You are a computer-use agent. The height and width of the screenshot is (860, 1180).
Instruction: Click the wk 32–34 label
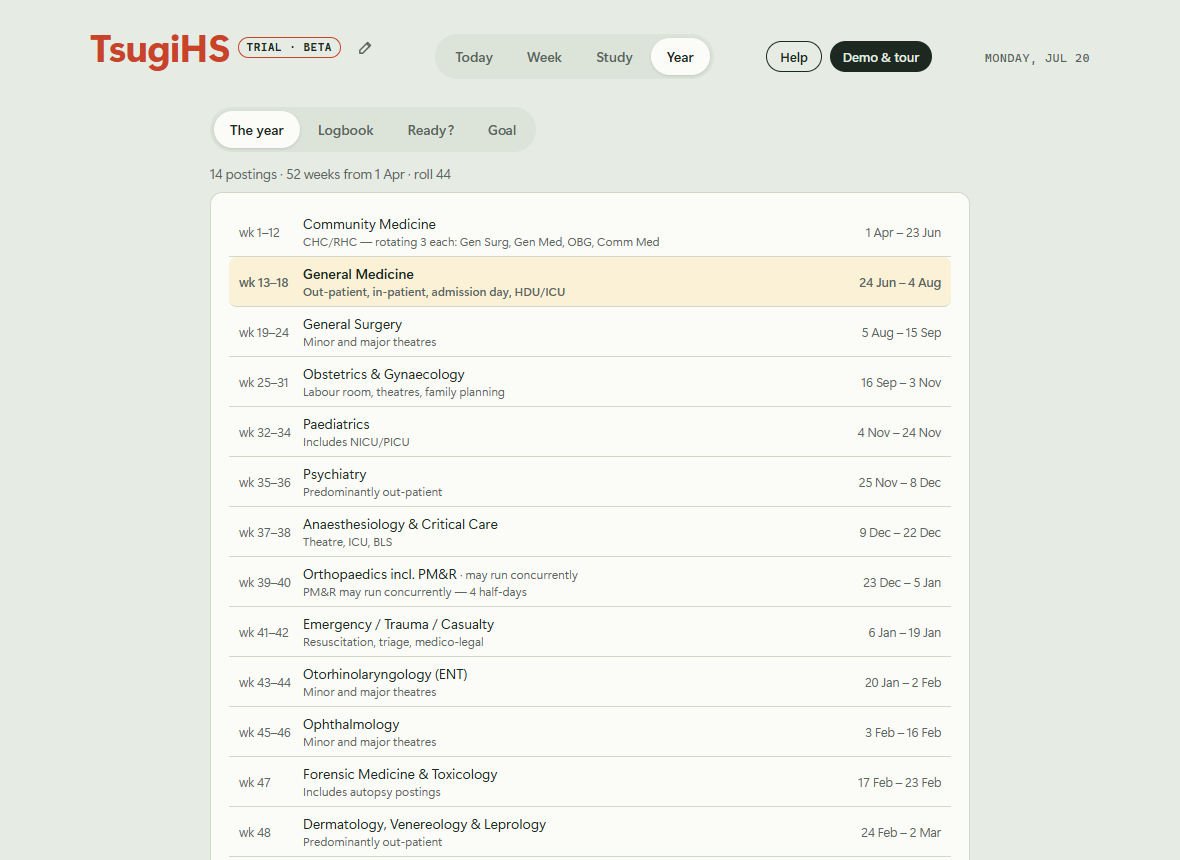pyautogui.click(x=265, y=433)
